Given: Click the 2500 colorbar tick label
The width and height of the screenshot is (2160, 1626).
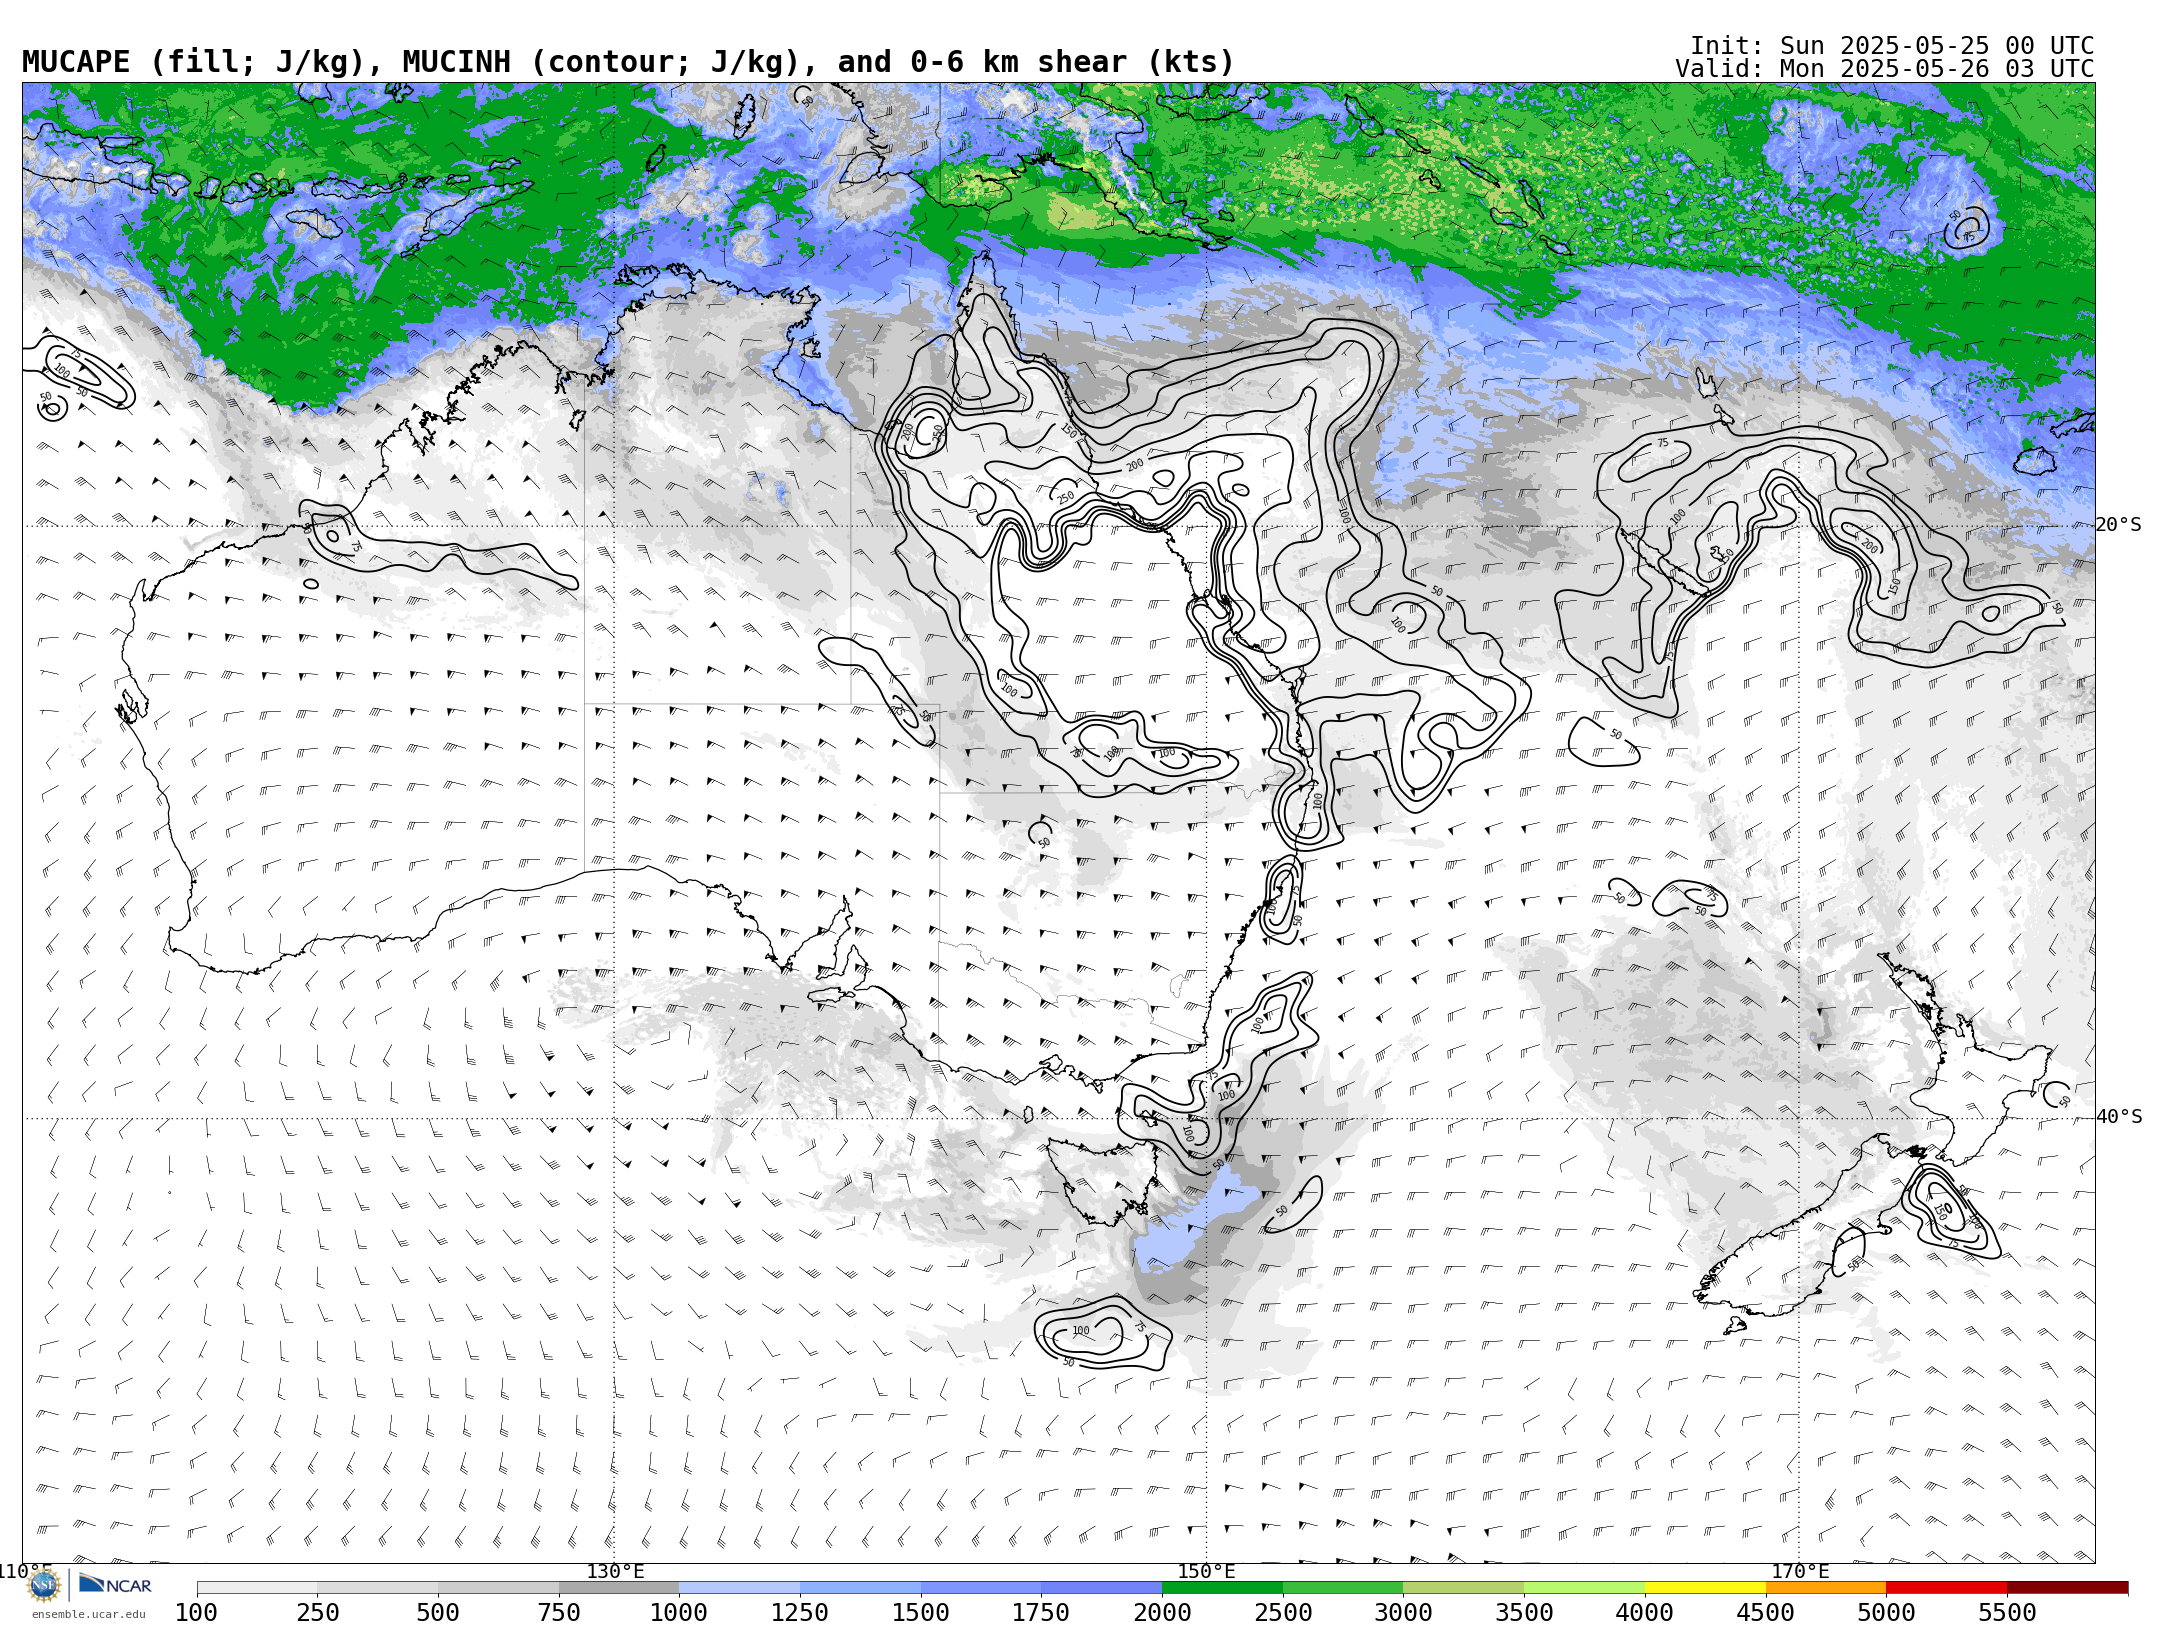Looking at the screenshot, I should (x=1283, y=1612).
